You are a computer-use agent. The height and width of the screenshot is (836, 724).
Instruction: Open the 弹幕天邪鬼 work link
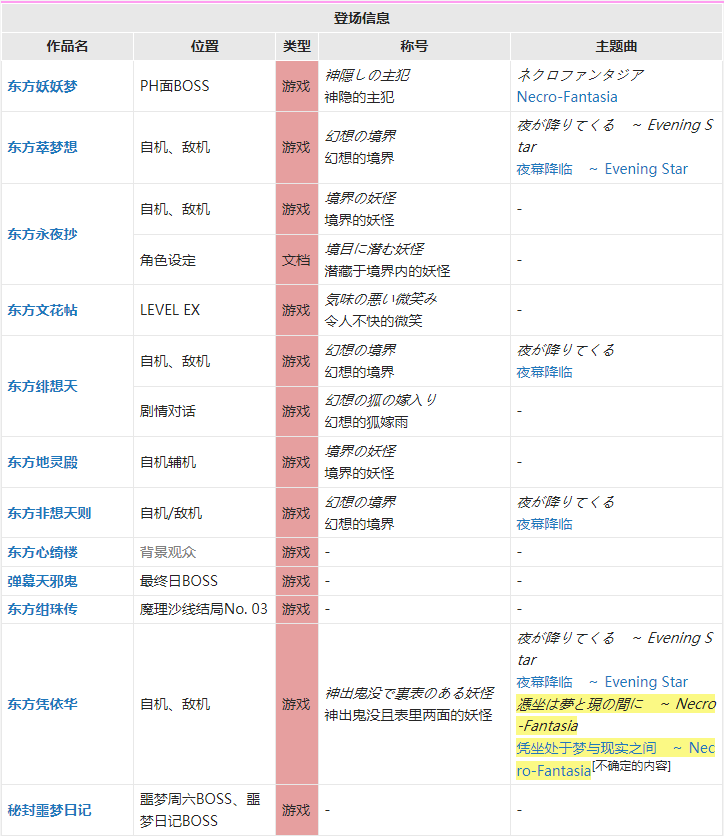coord(42,581)
